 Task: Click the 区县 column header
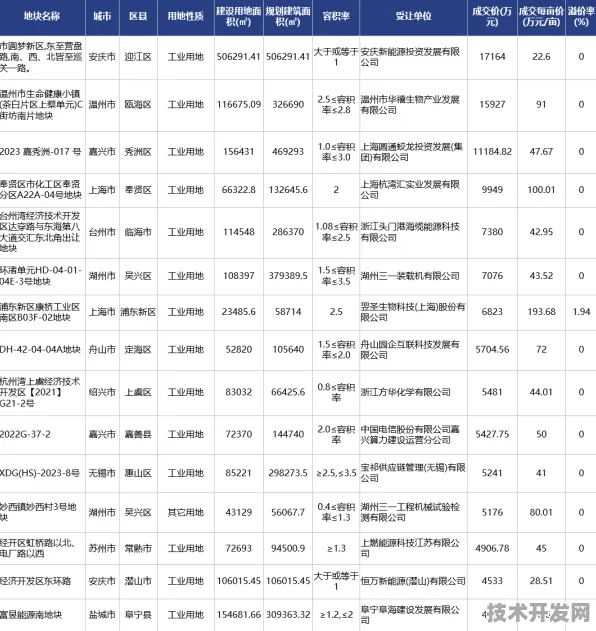click(x=138, y=16)
